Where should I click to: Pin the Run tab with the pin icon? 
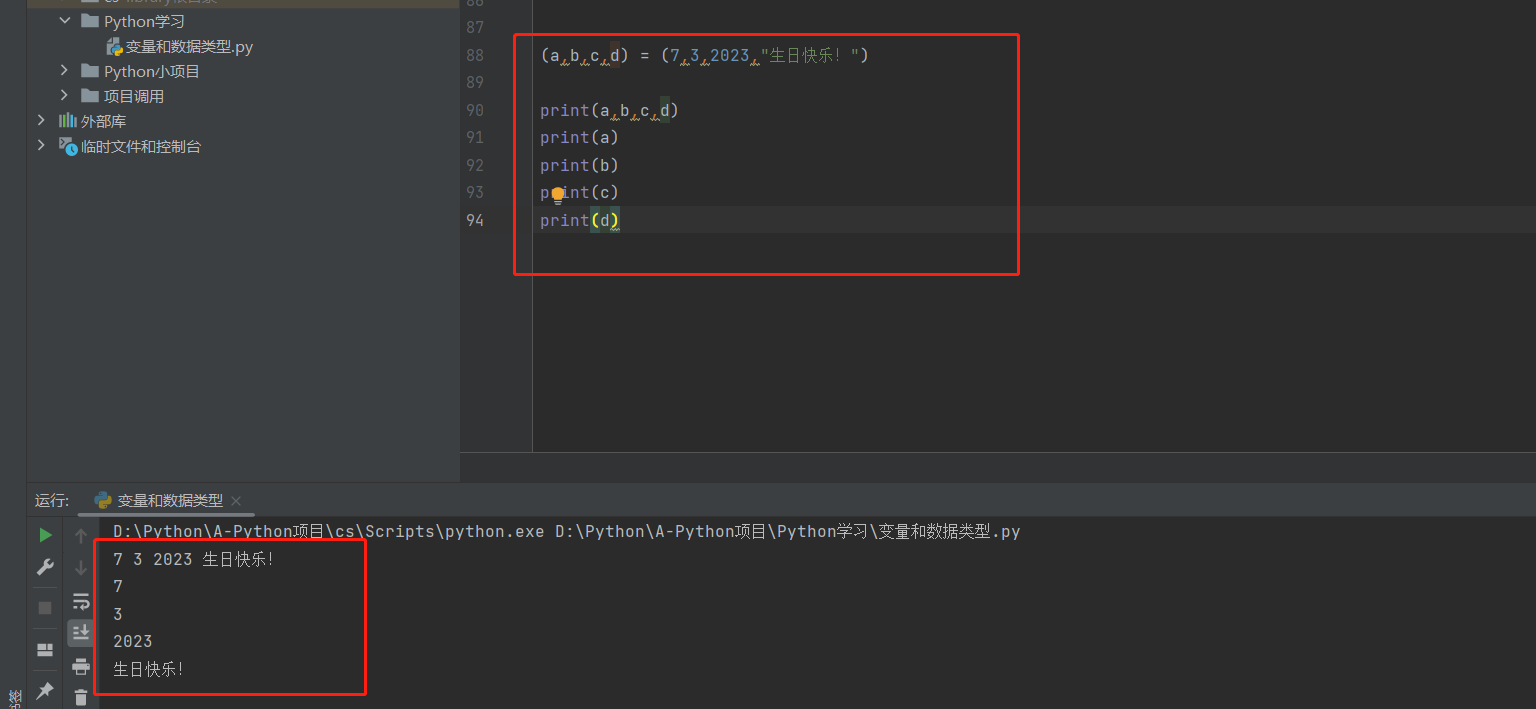[x=45, y=691]
